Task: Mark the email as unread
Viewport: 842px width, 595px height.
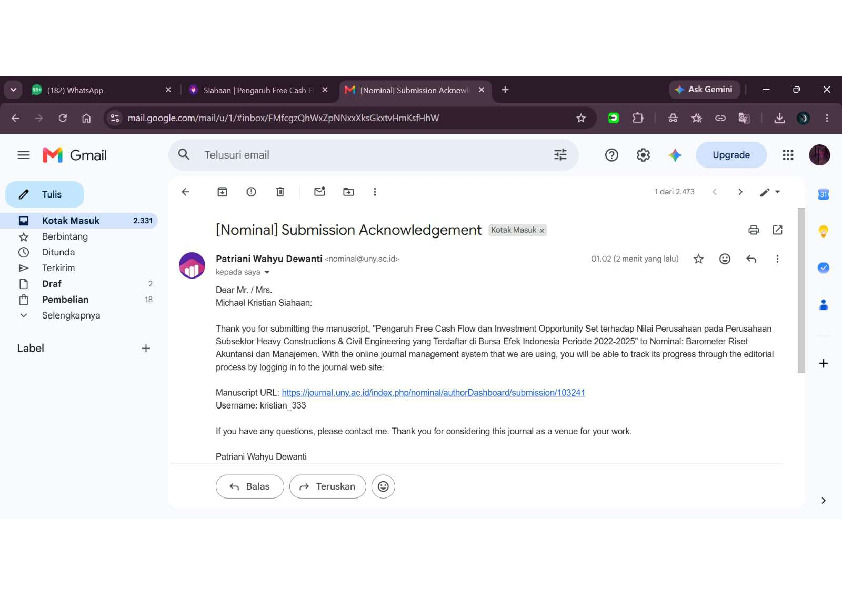Action: pos(320,192)
